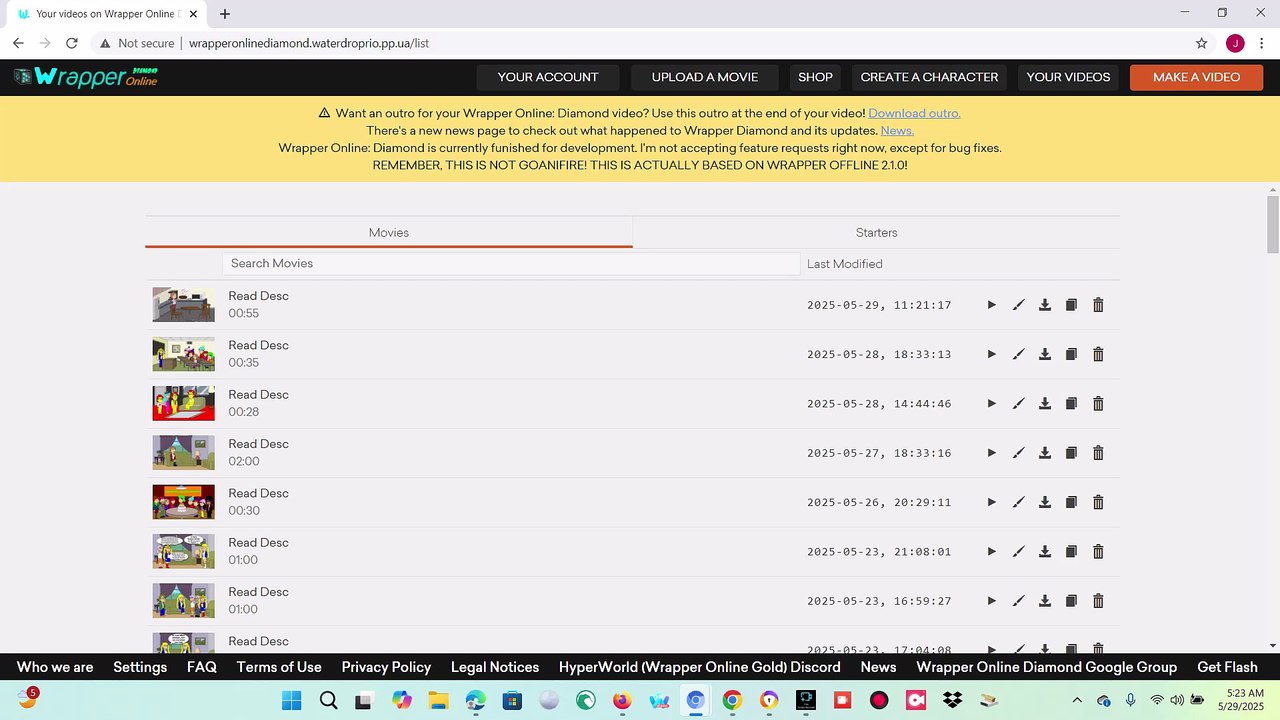Duplicate the video modified 2025-05-29, 11:21:17

click(1071, 305)
